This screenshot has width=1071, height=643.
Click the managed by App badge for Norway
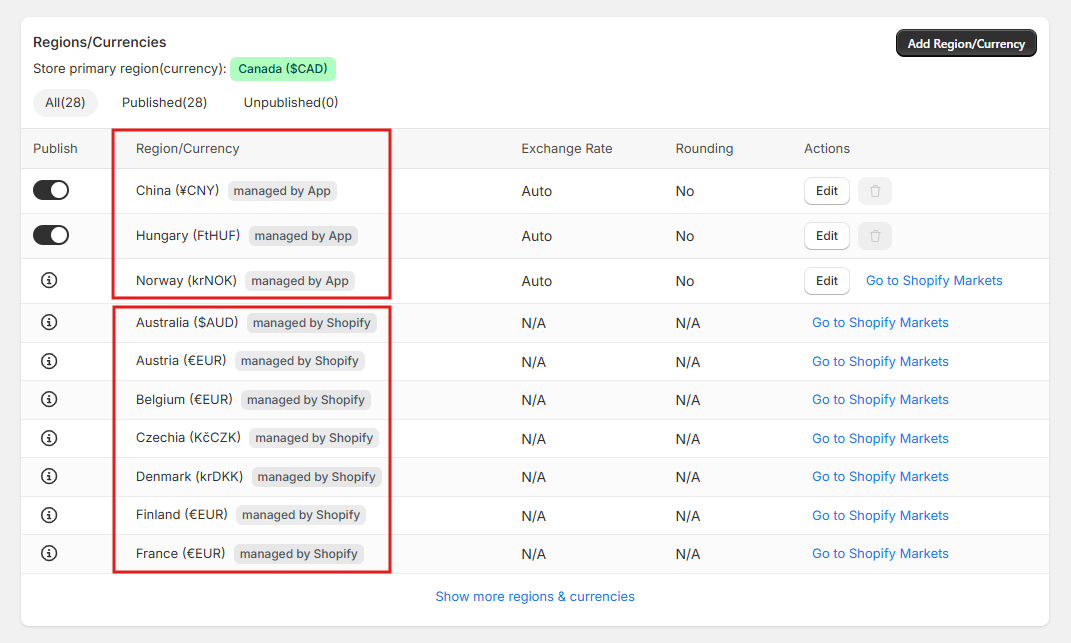(x=300, y=281)
